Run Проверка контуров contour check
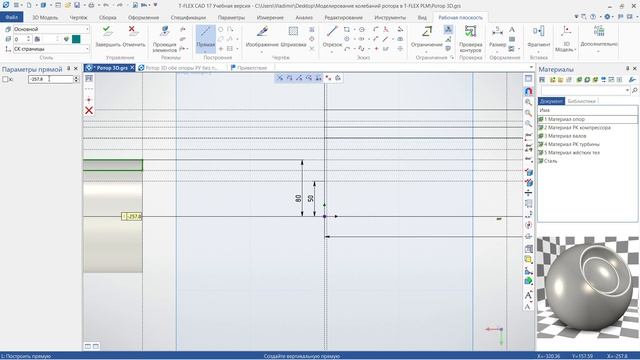This screenshot has width=640, height=360. coord(470,39)
